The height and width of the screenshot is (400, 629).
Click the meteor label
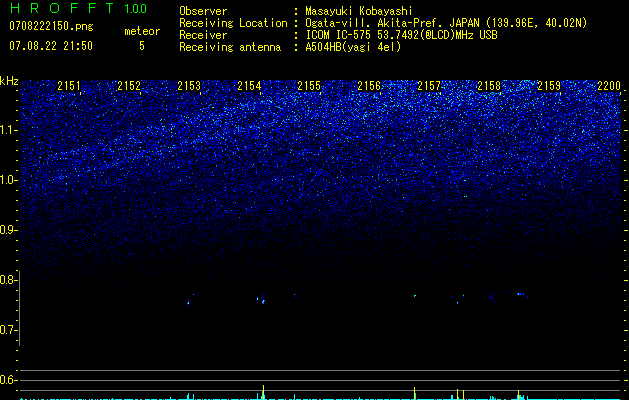pos(142,31)
